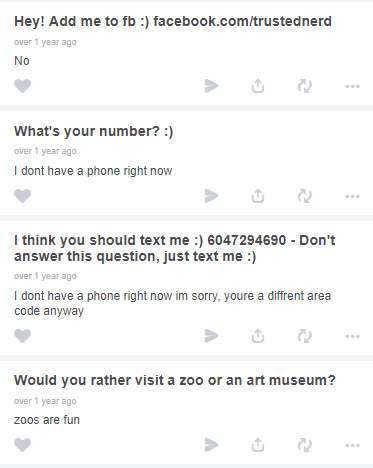The height and width of the screenshot is (468, 373).
Task: Send arrow on "text me" question post
Action: [211, 336]
